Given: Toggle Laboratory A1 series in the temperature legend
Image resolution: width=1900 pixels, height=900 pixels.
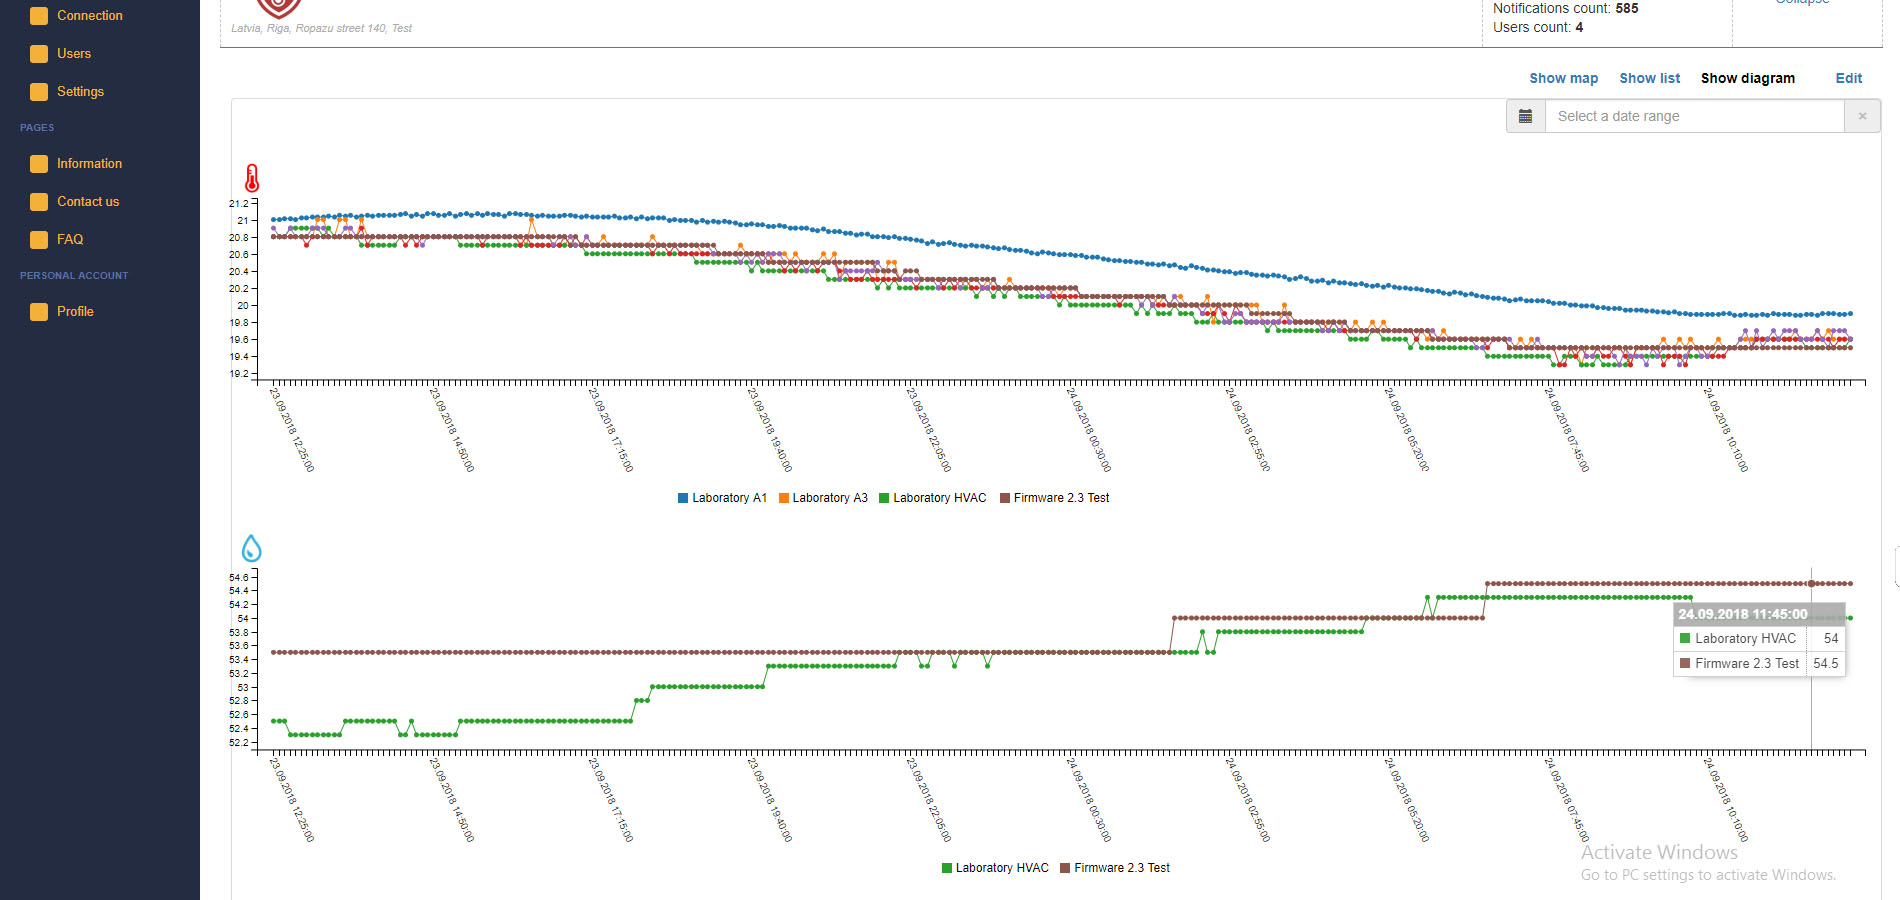Looking at the screenshot, I should (722, 497).
